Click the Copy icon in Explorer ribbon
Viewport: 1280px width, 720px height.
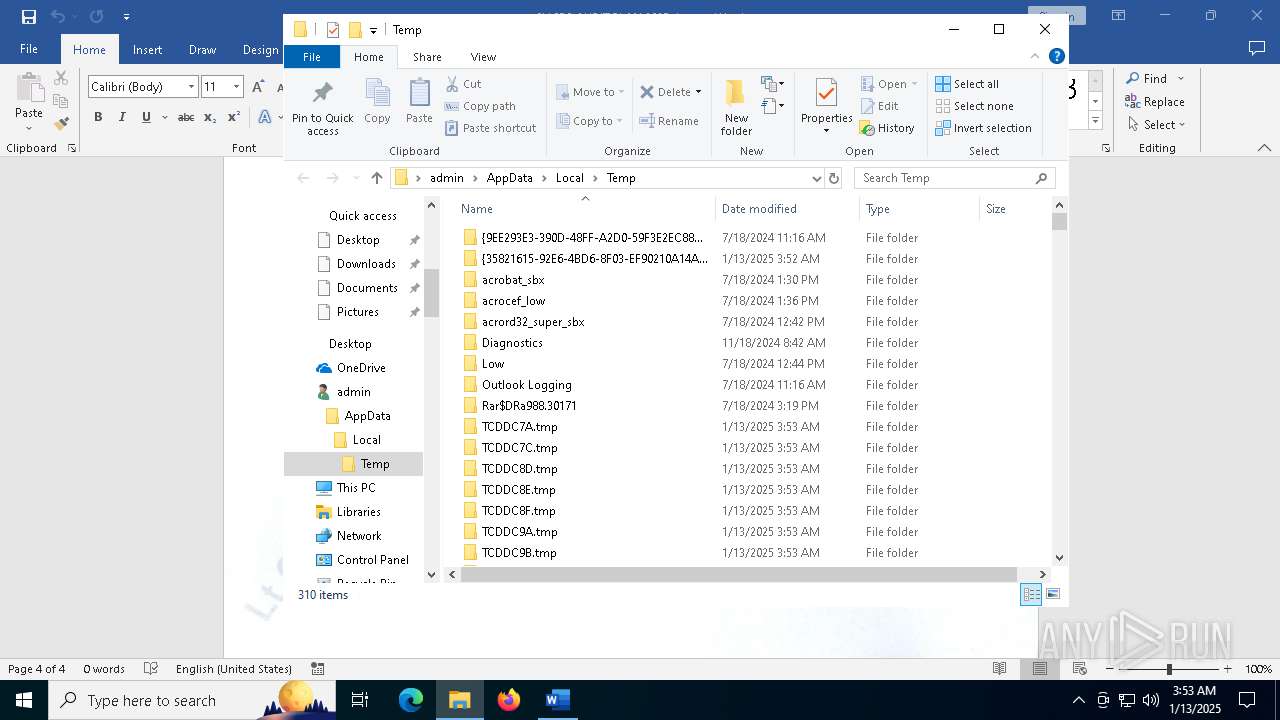tap(377, 102)
